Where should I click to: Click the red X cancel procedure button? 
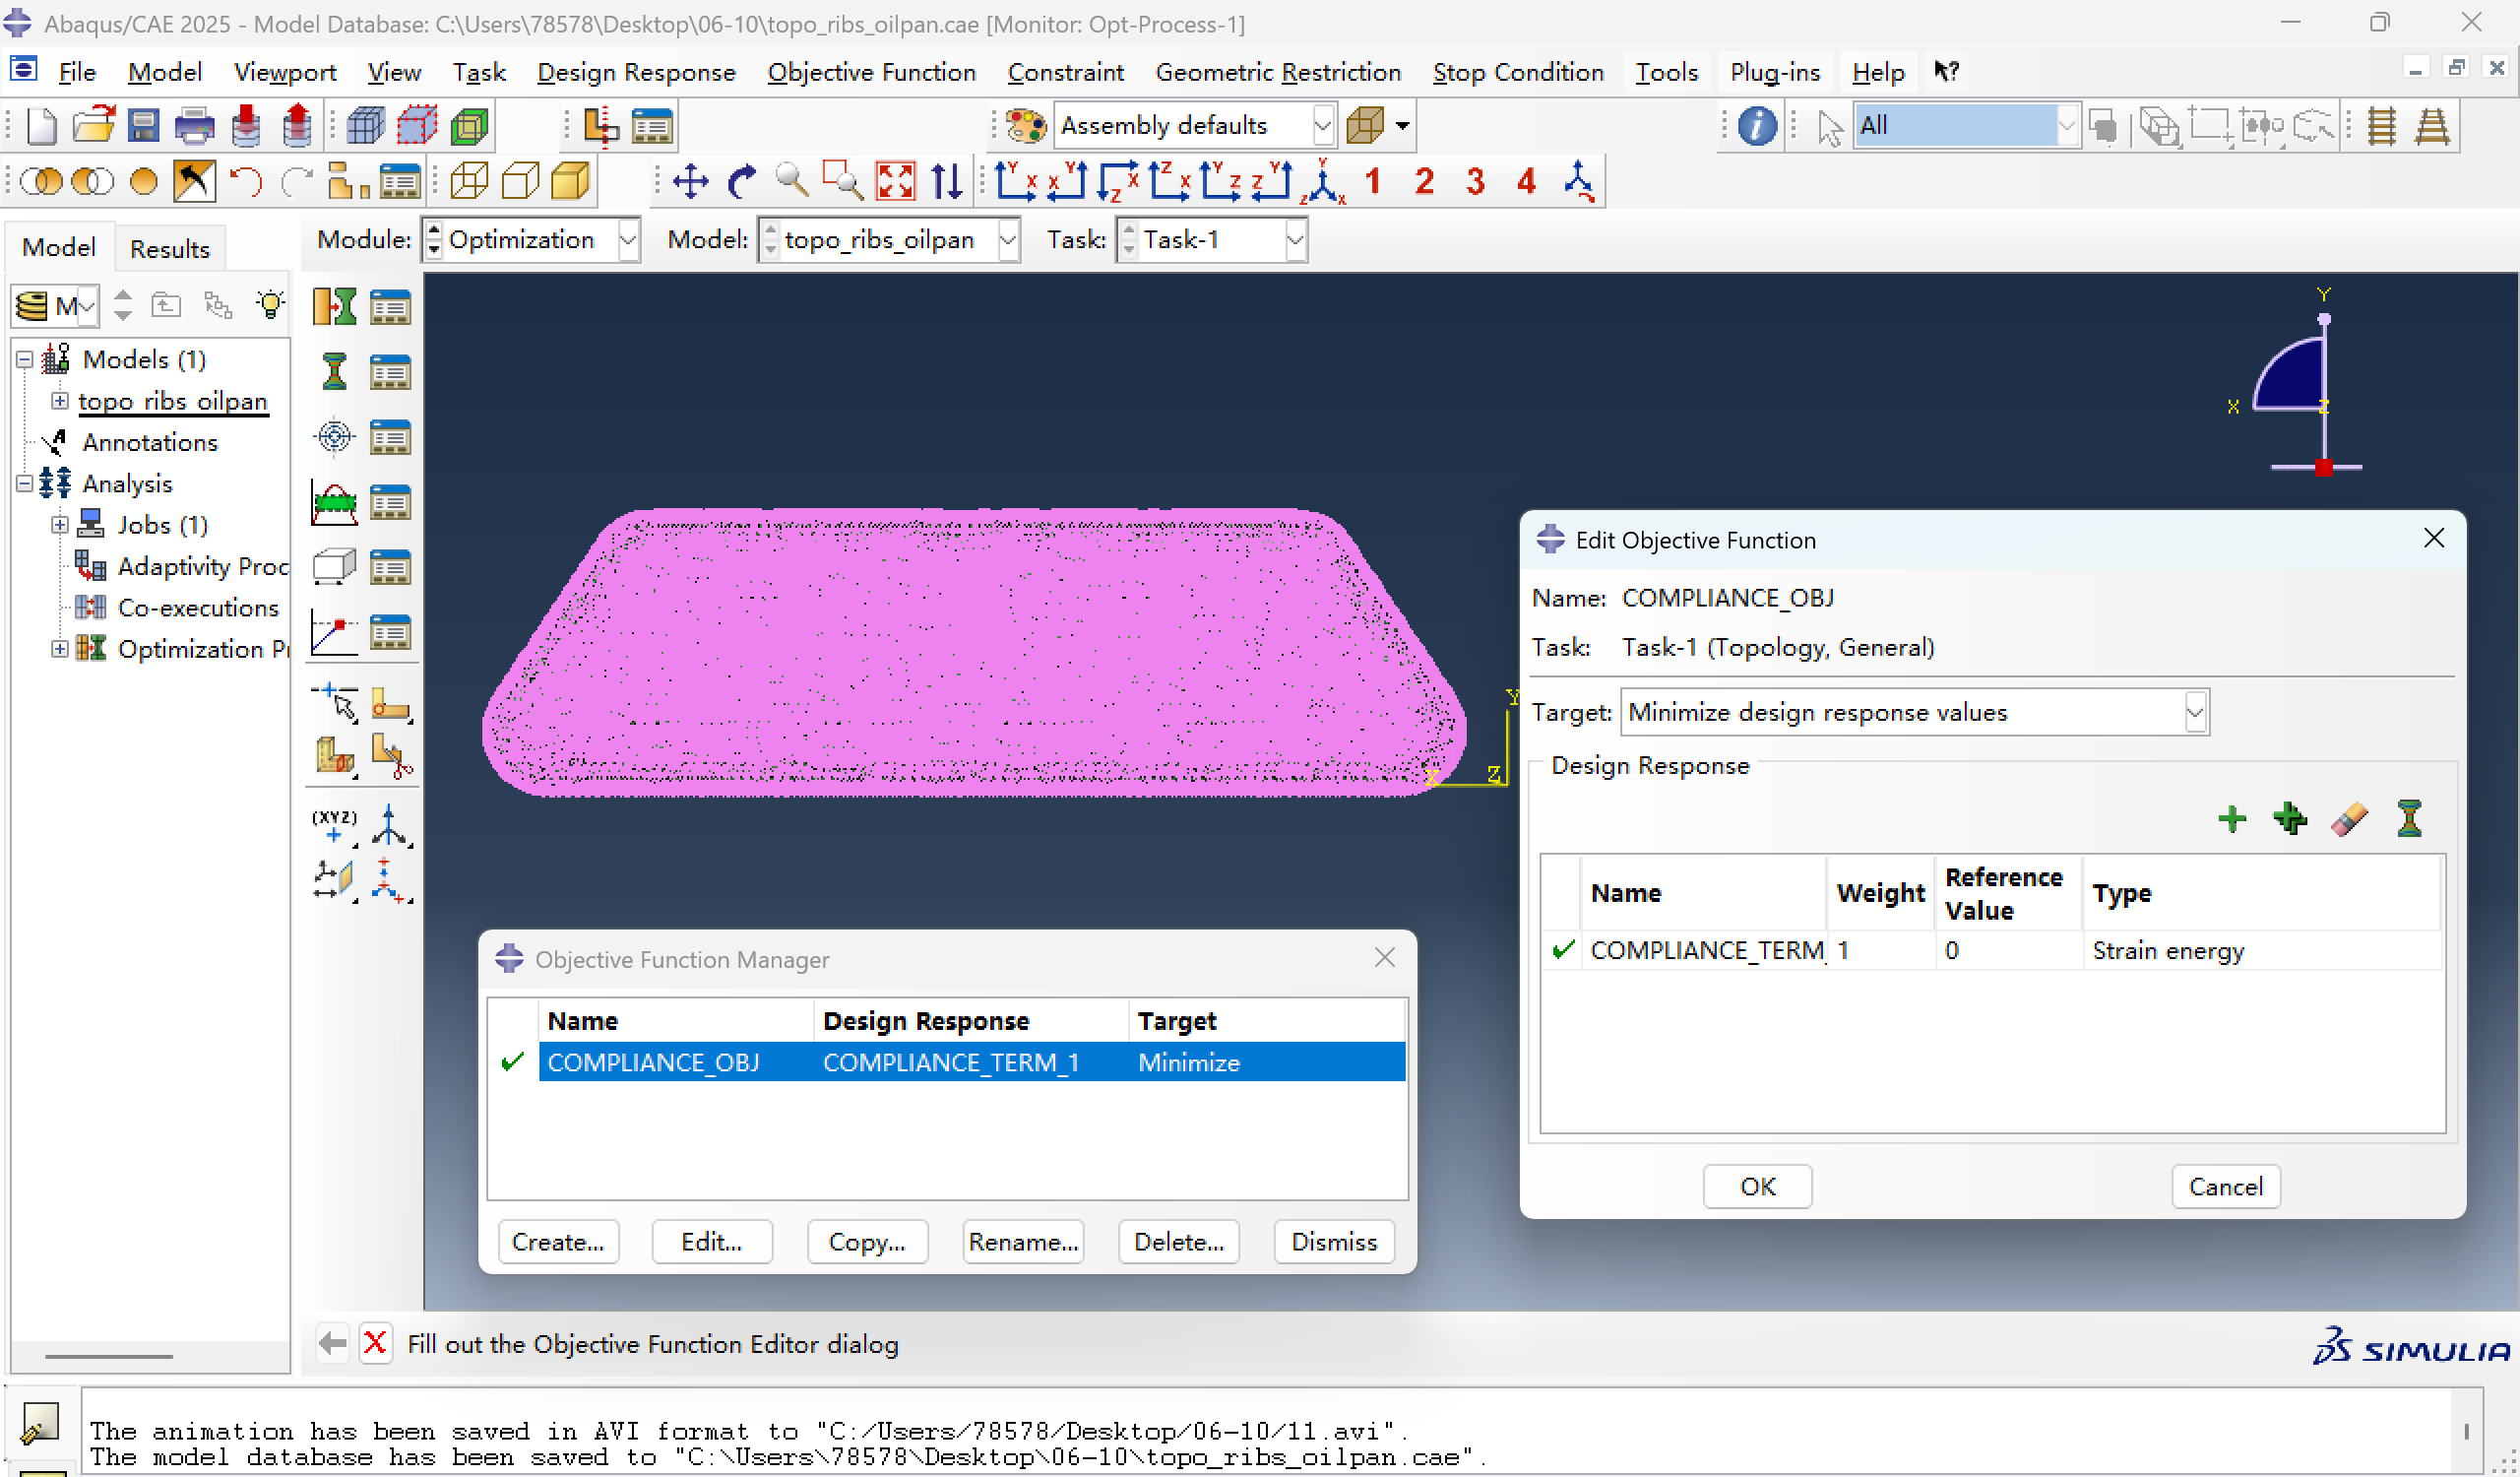click(375, 1342)
